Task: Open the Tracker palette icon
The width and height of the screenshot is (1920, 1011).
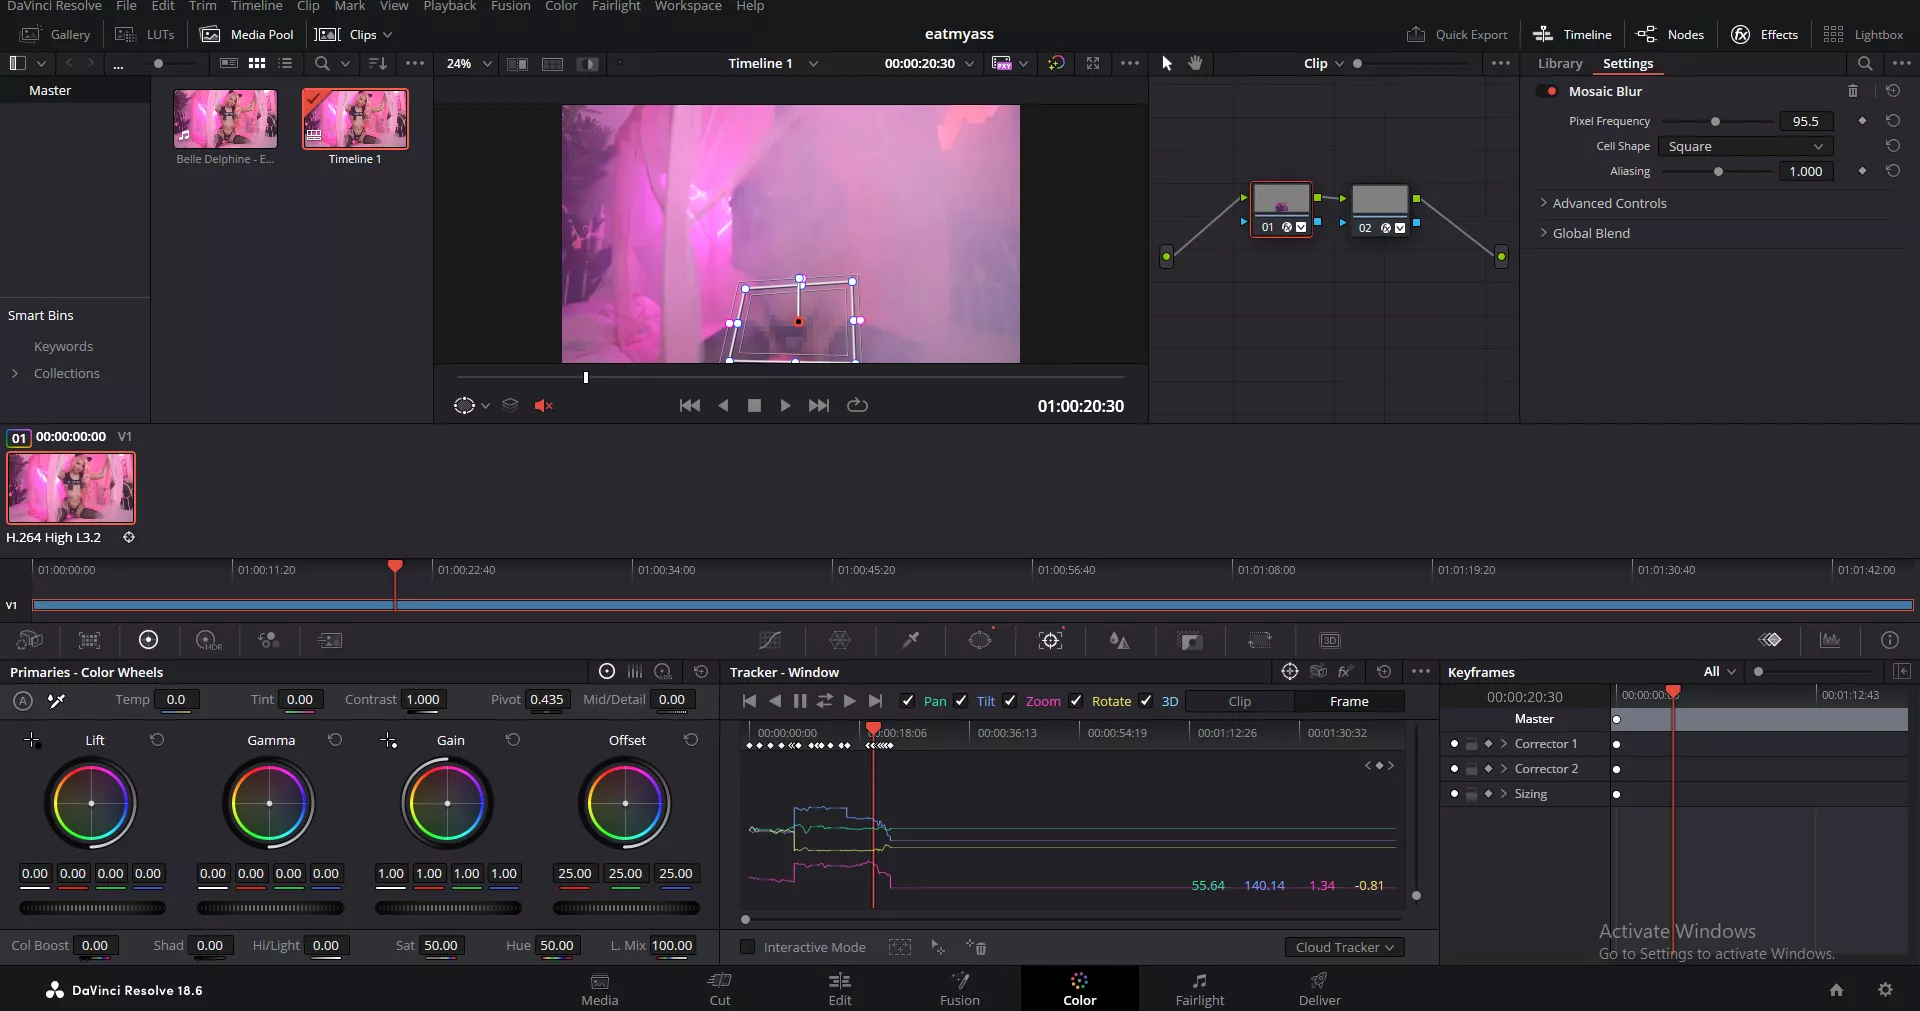Action: [x=1050, y=640]
